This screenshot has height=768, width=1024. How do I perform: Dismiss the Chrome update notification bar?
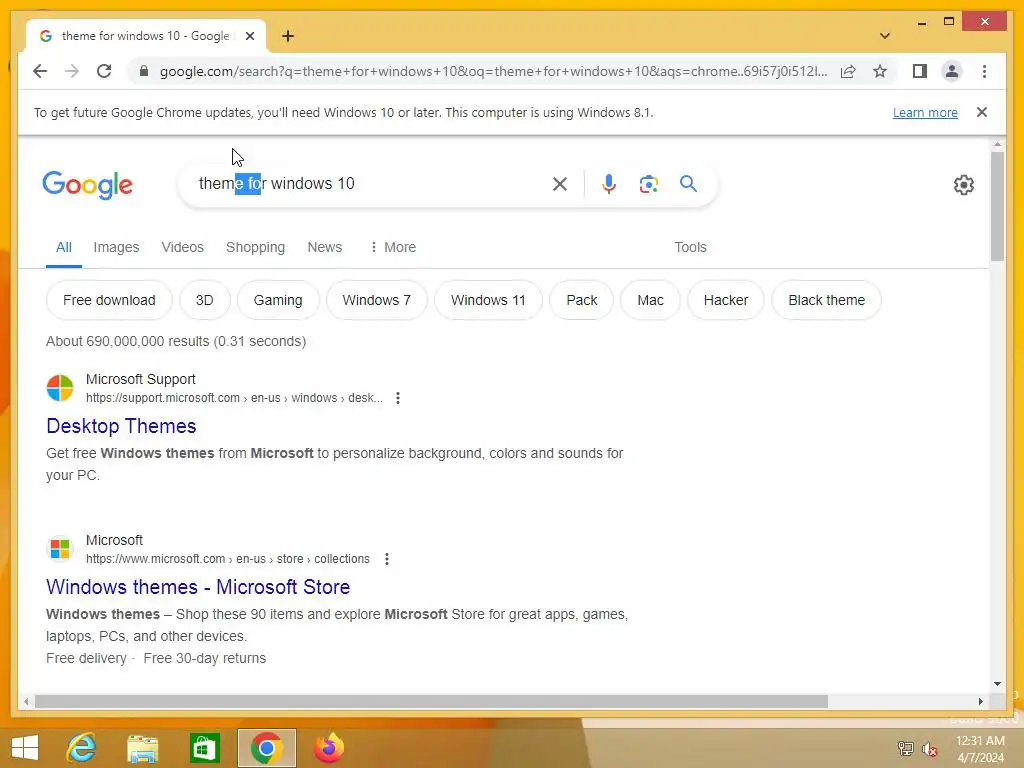[x=982, y=112]
